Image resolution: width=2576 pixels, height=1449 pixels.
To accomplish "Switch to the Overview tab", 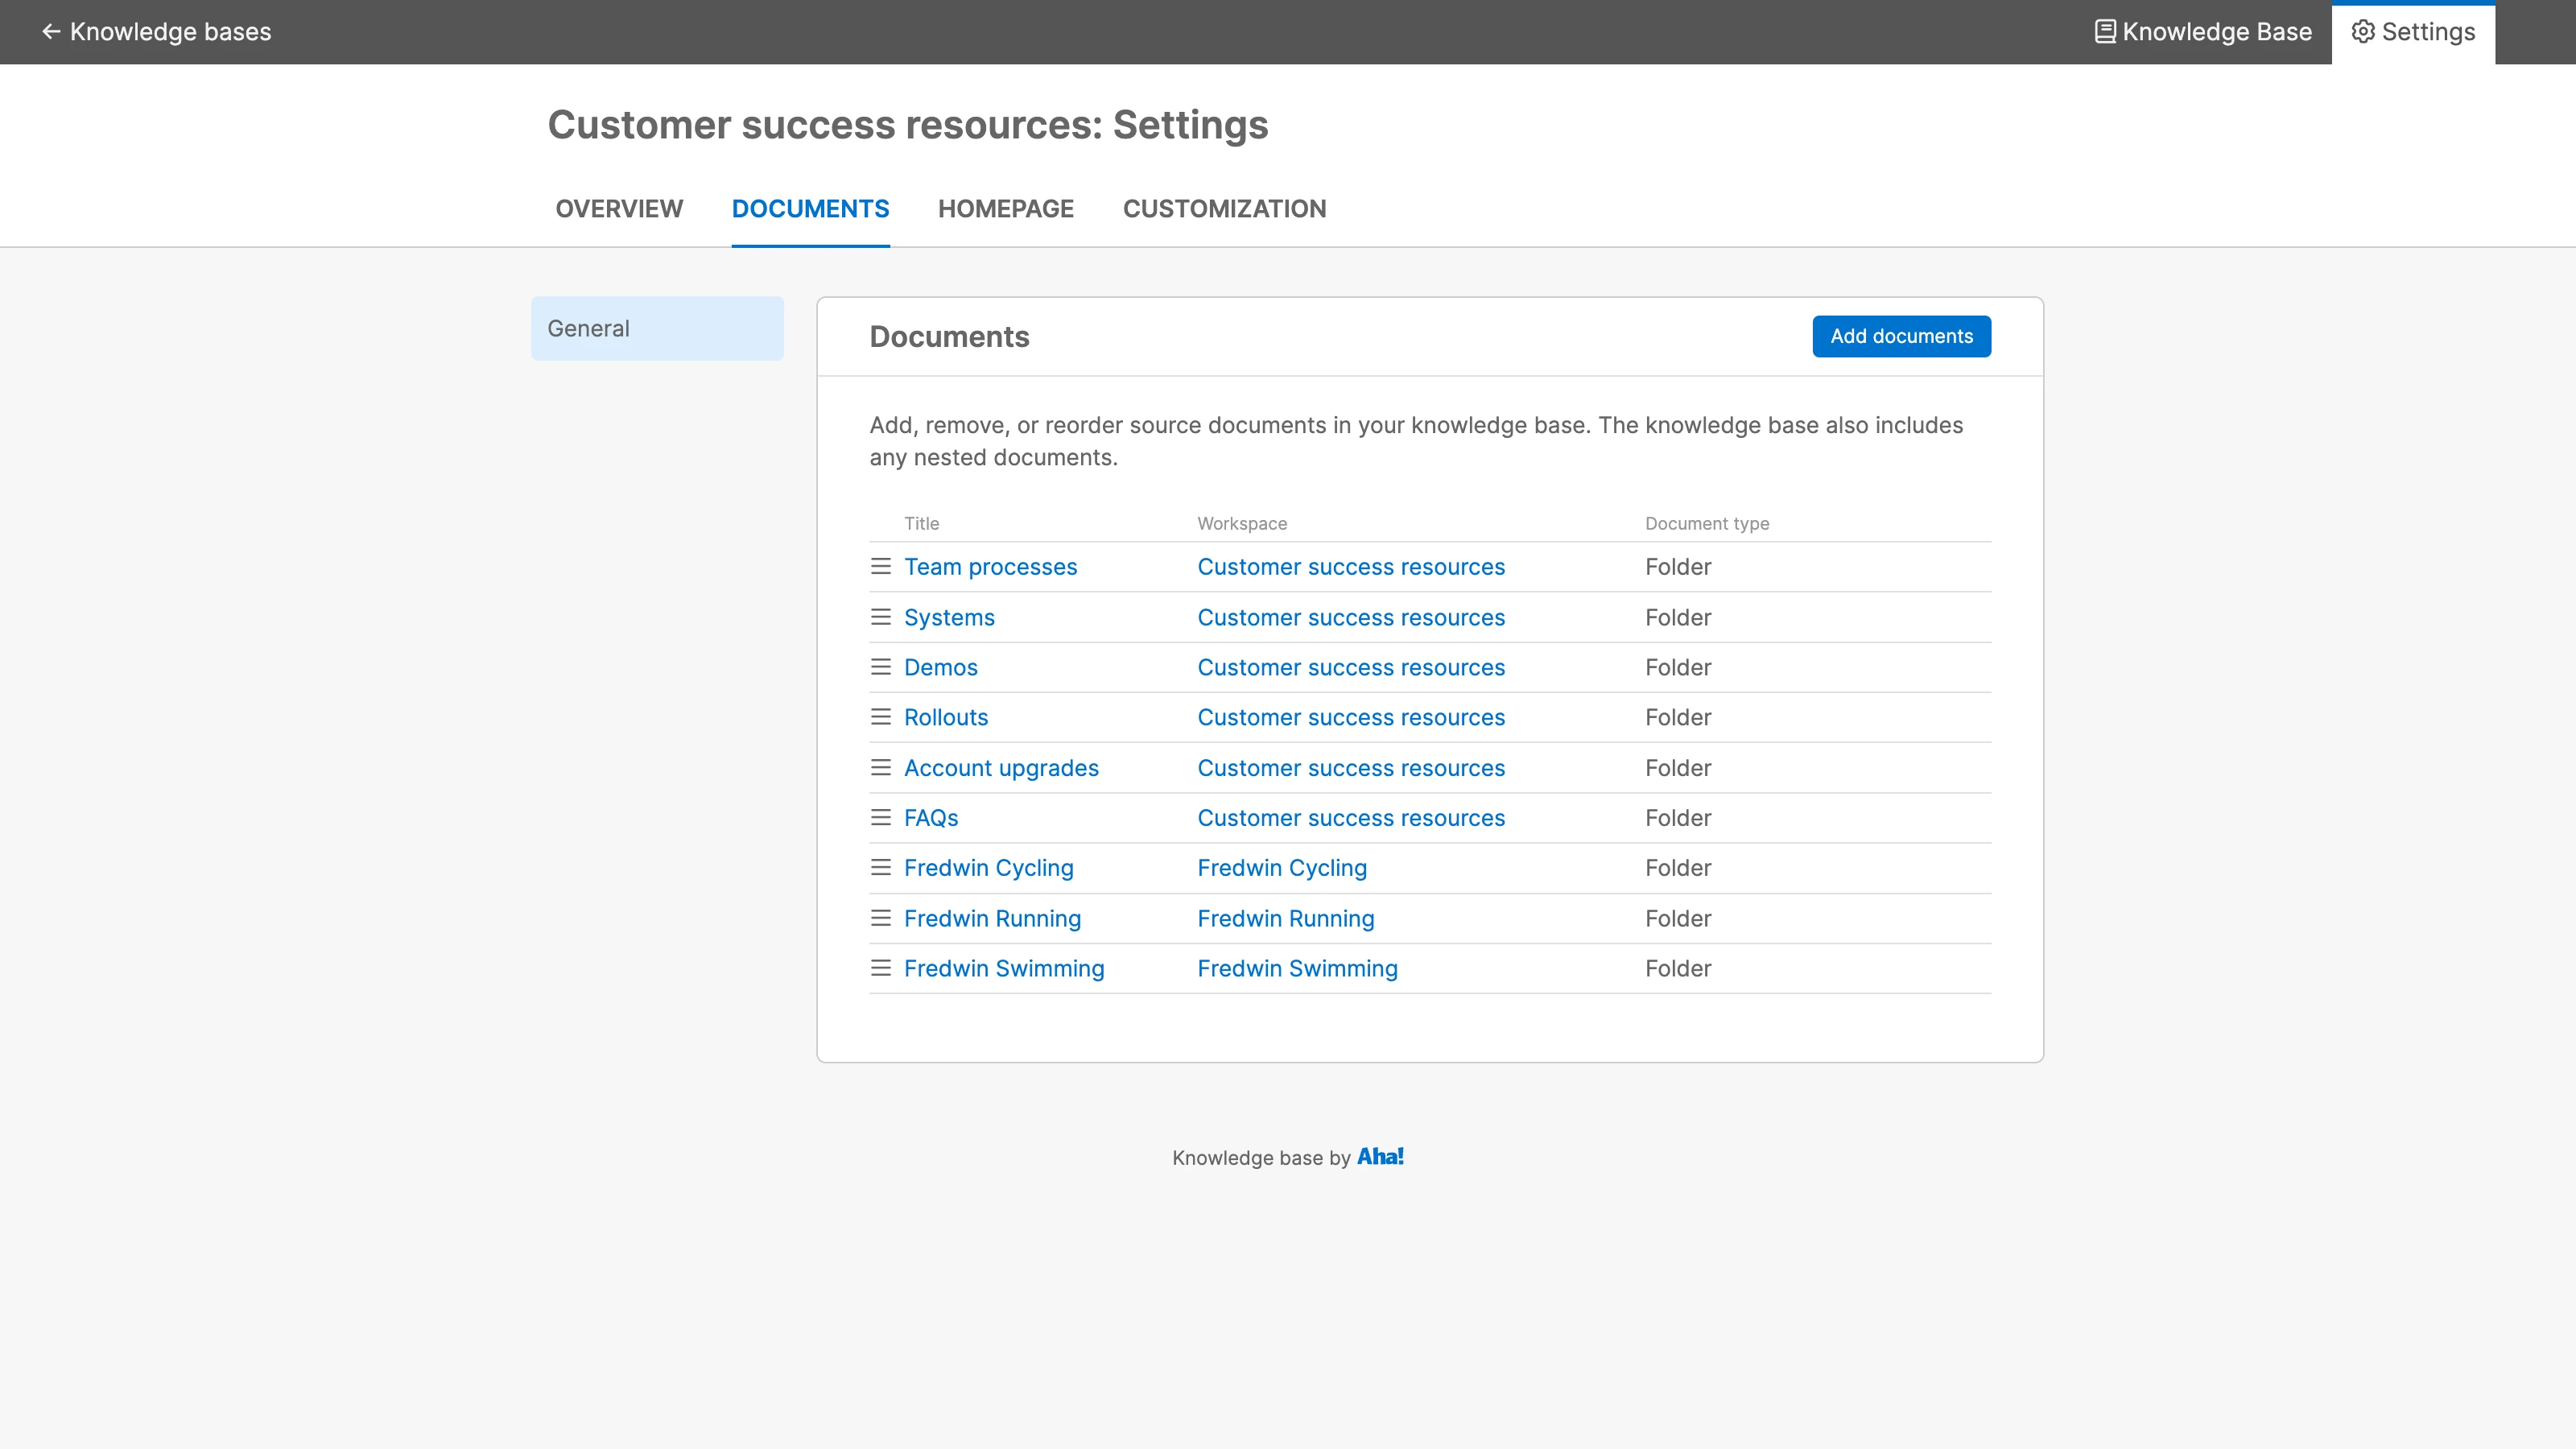I will pyautogui.click(x=619, y=209).
